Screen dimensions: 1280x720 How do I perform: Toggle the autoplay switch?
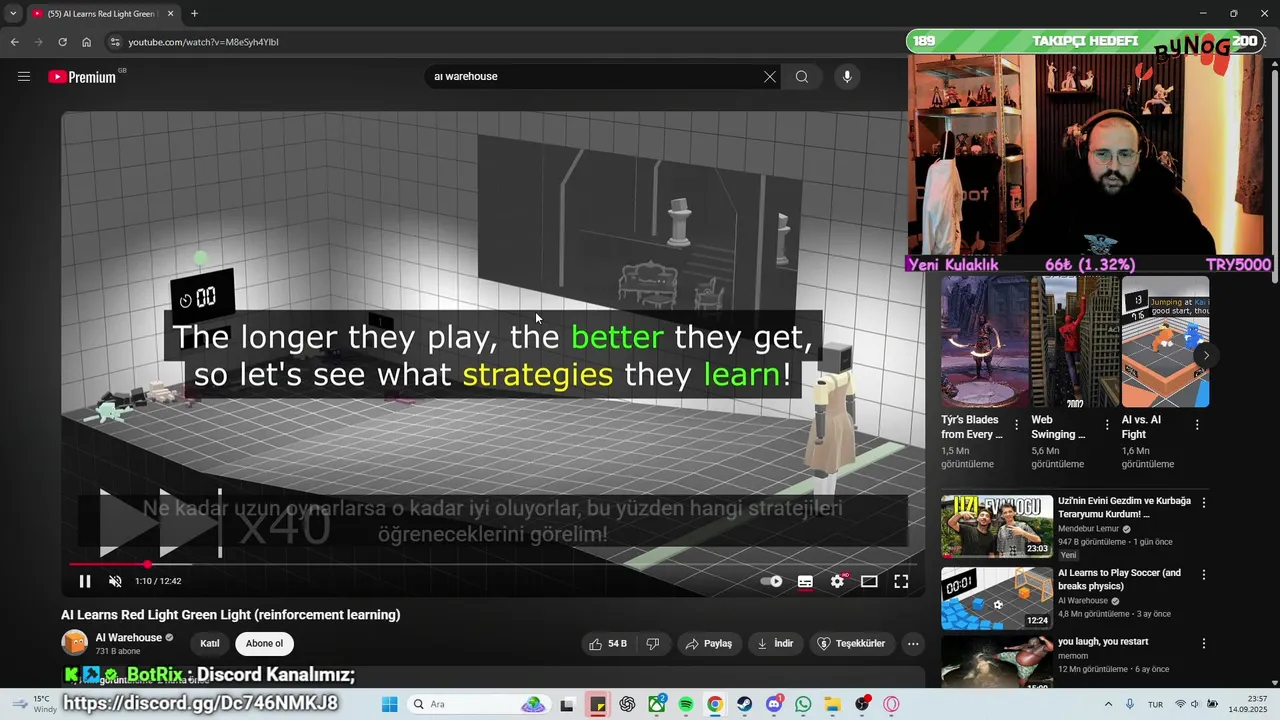772,581
